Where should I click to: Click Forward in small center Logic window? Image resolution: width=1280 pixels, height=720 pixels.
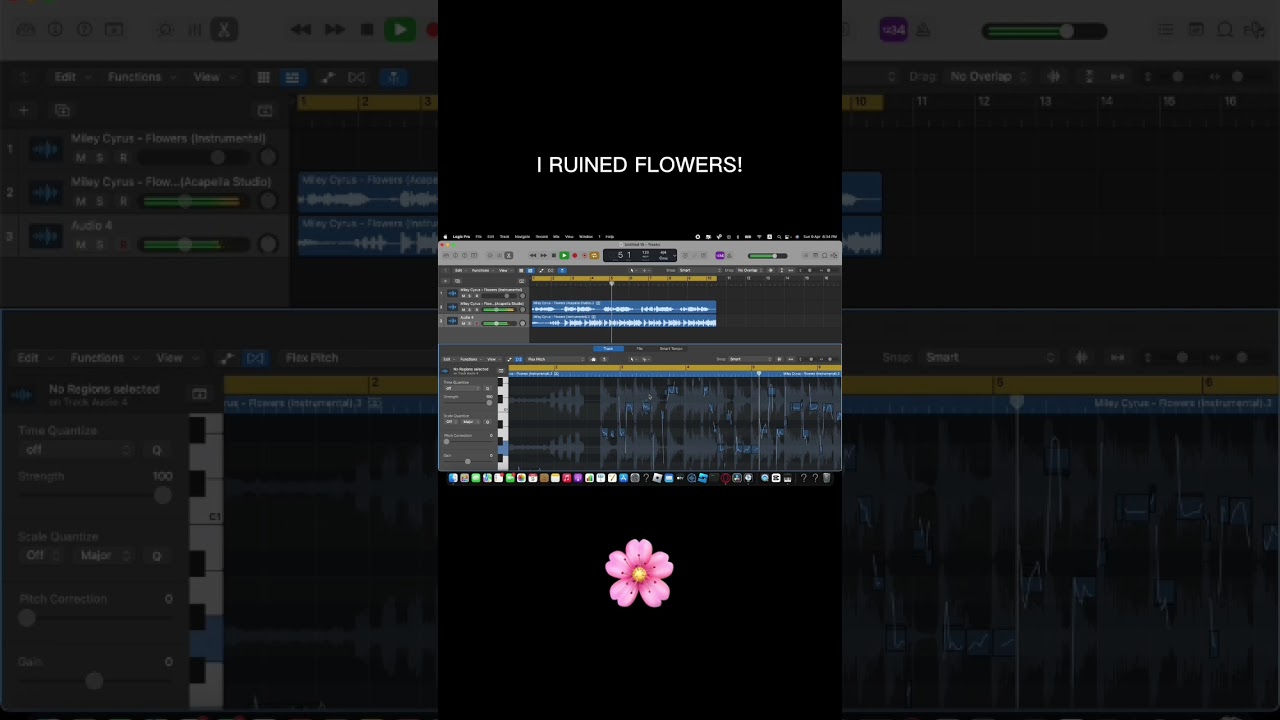544,255
